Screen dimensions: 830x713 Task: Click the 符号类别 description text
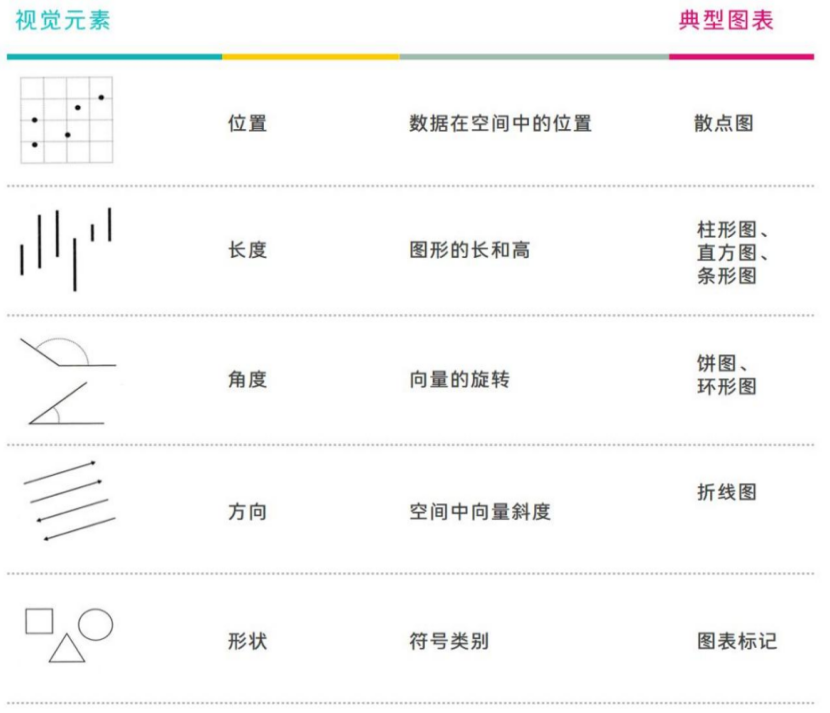click(449, 641)
